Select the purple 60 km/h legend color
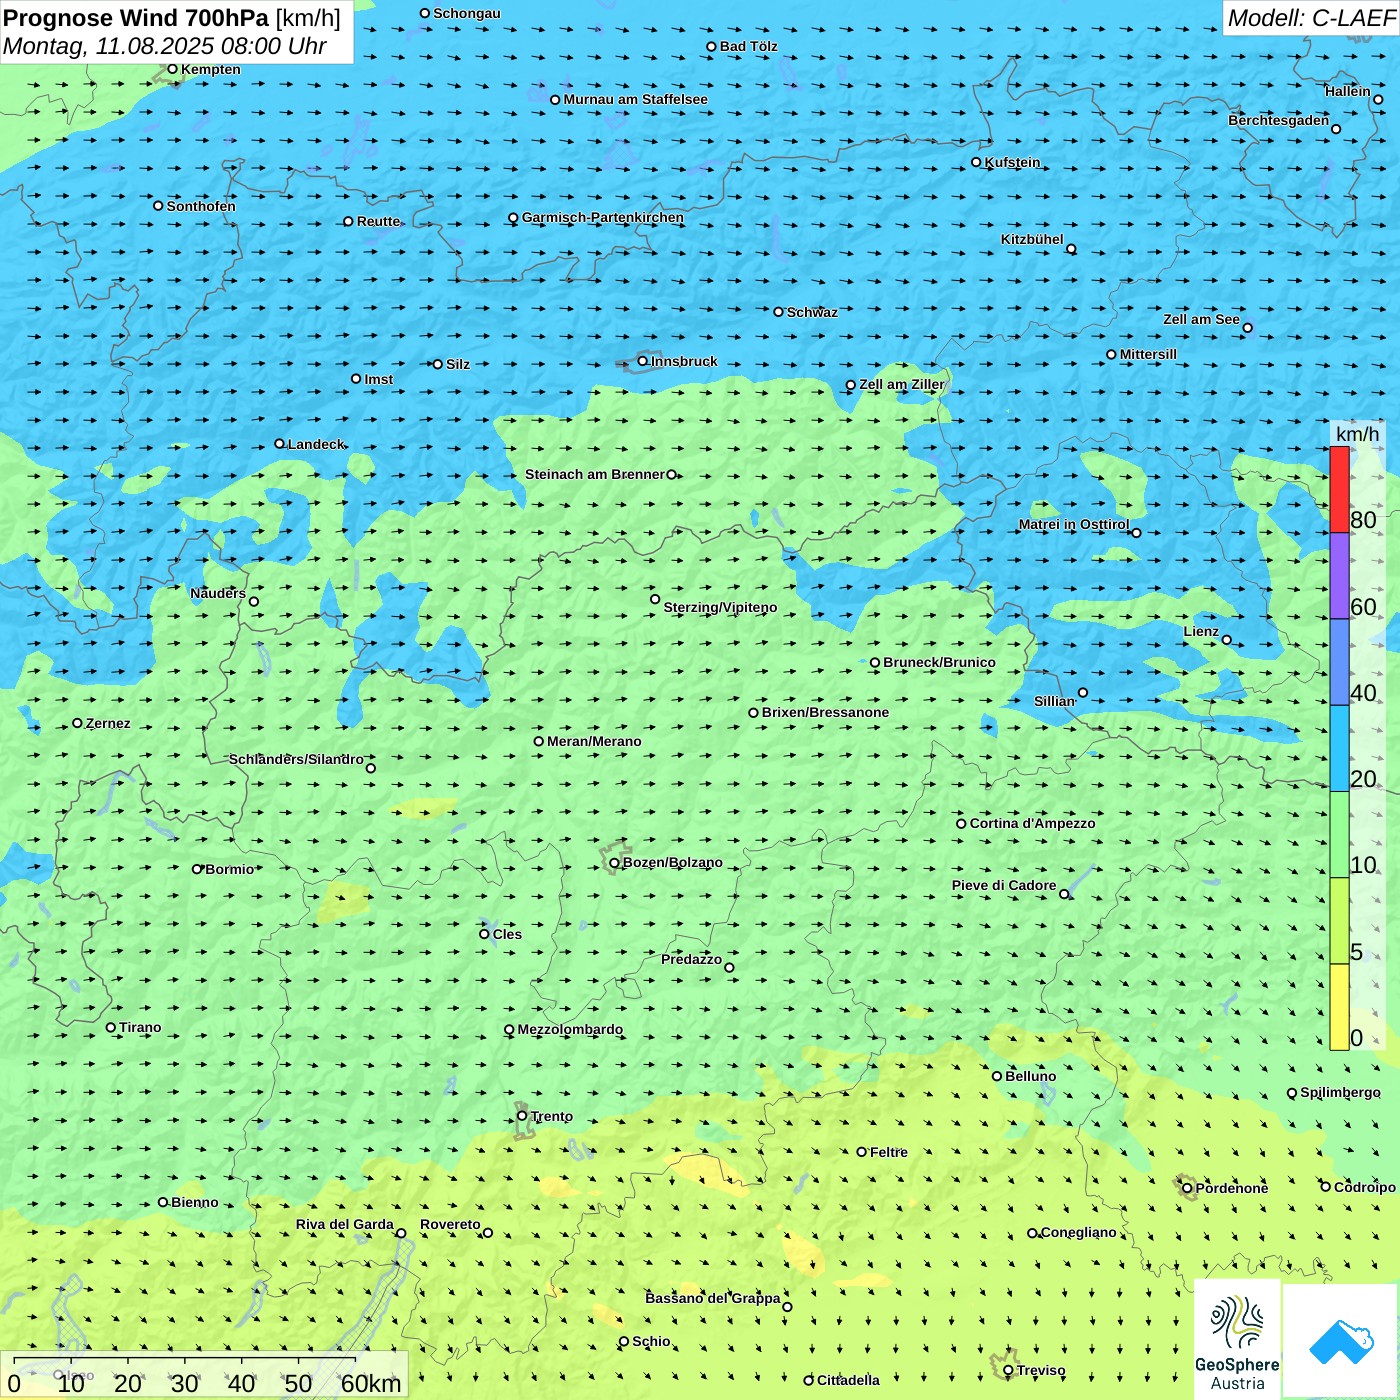Screen dimensions: 1400x1400 tap(1339, 576)
